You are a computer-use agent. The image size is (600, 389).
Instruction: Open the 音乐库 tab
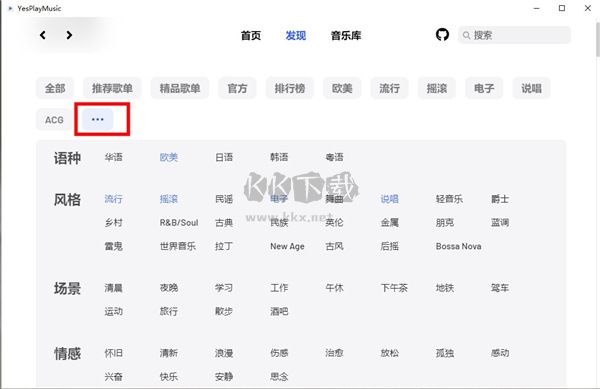tap(346, 36)
